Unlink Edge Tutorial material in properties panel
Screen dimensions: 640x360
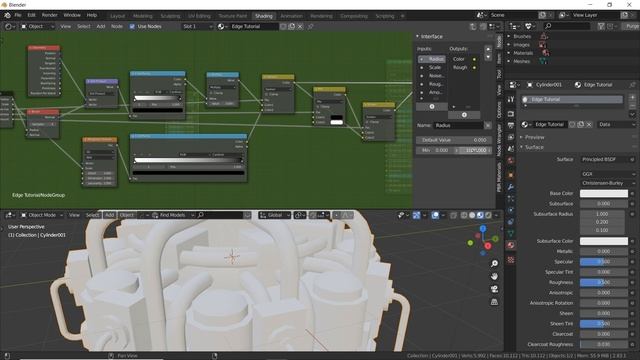(589, 124)
